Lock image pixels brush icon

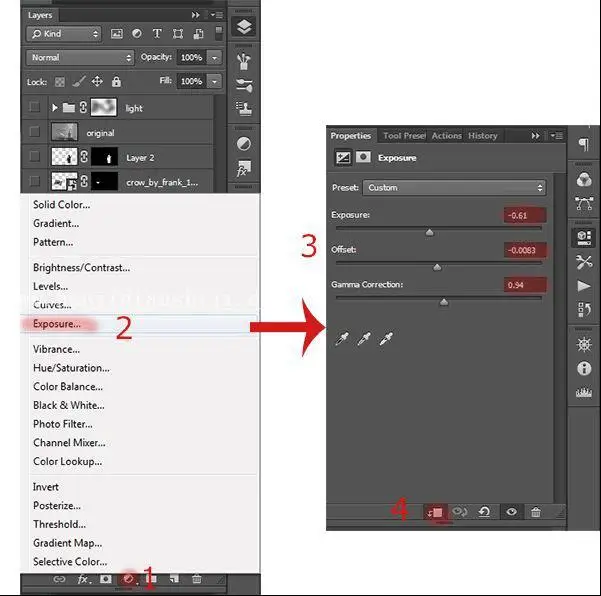point(79,81)
